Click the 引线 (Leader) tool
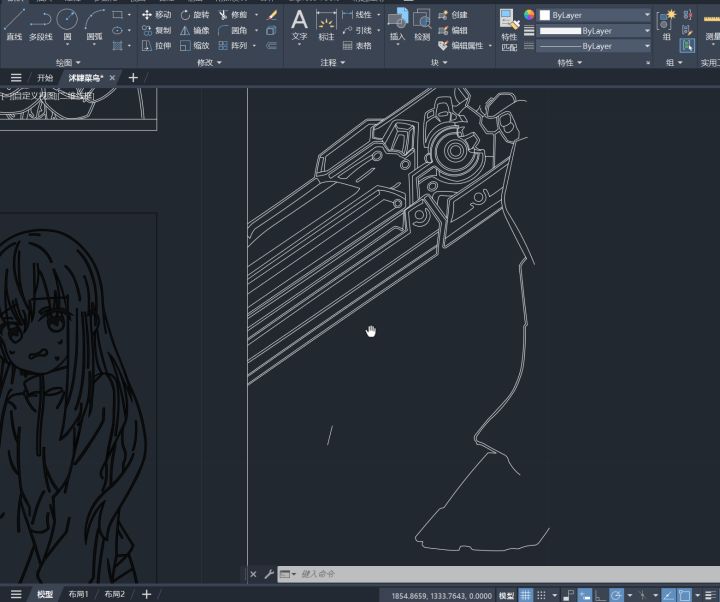 pos(358,30)
